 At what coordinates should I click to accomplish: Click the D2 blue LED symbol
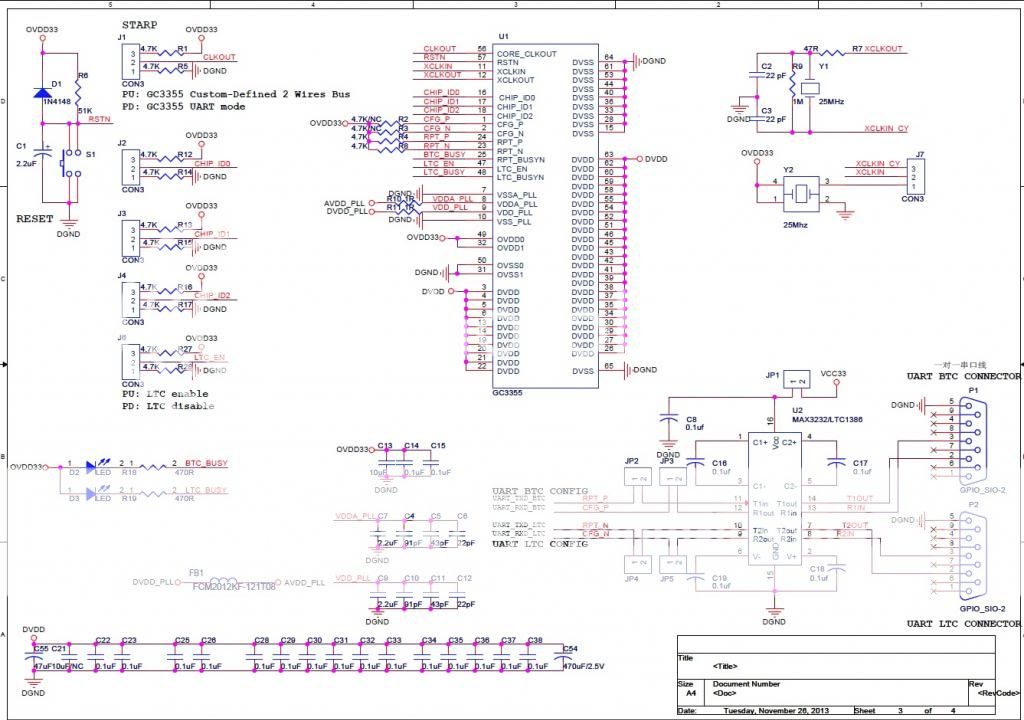[x=96, y=466]
